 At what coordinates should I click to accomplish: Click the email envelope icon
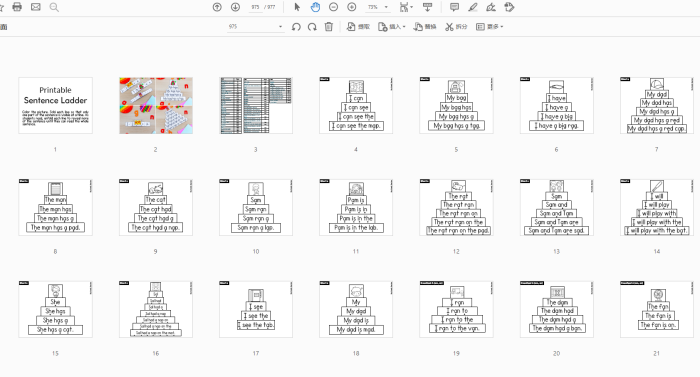tap(36, 7)
